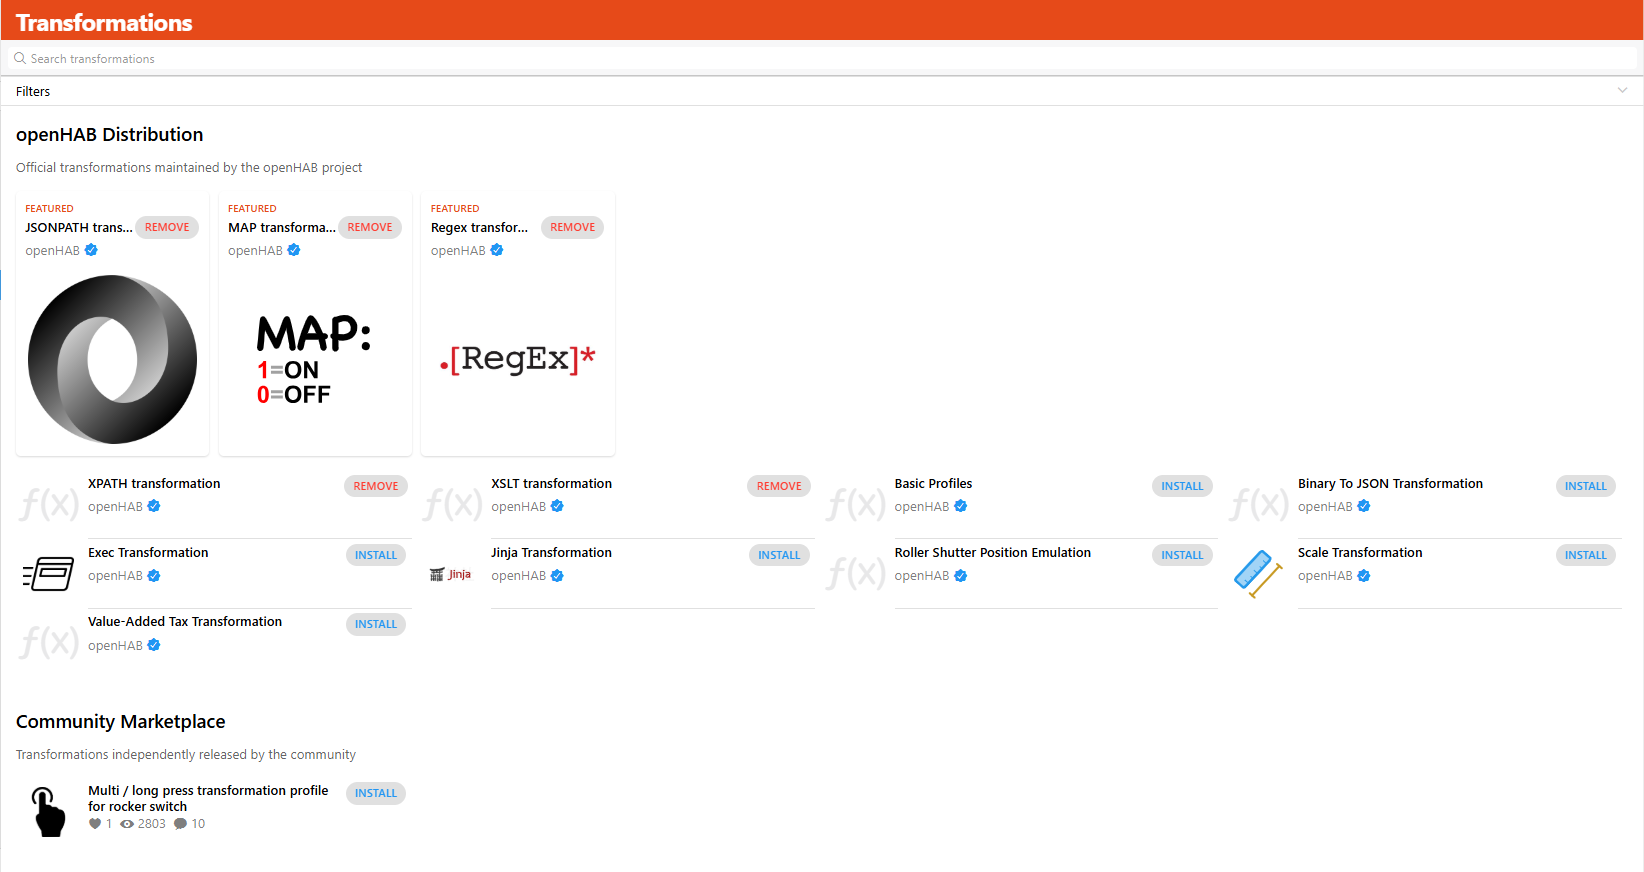This screenshot has width=1644, height=872.
Task: Remove the XPATH transformation
Action: [x=376, y=486]
